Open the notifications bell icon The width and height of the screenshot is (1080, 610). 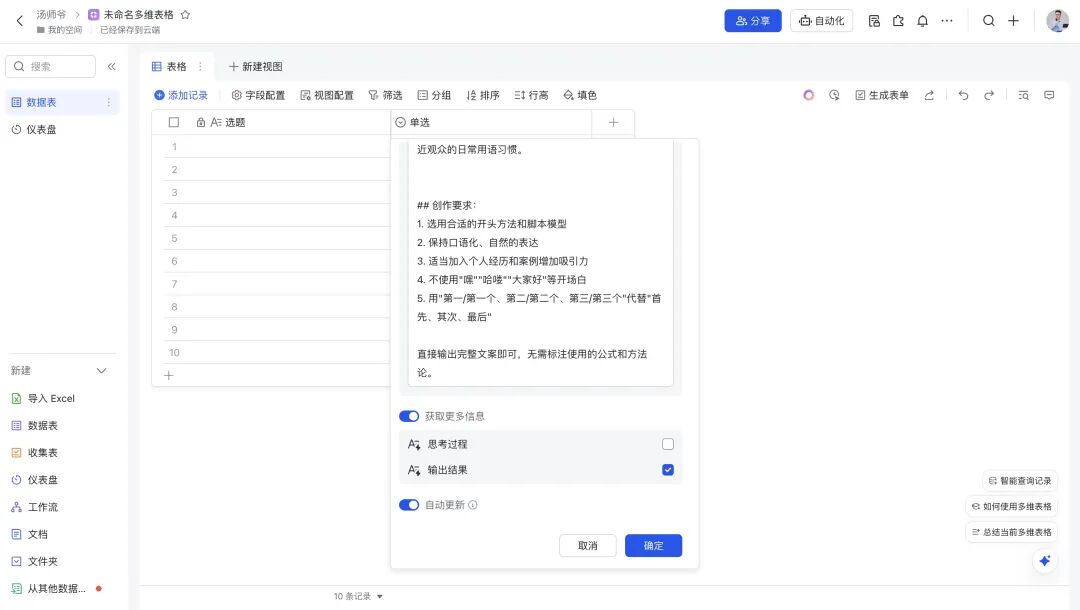click(x=922, y=21)
